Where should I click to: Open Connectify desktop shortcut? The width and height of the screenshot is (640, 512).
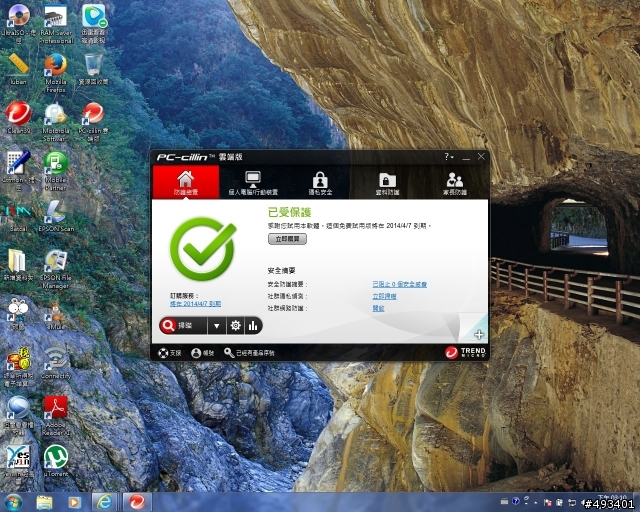pyautogui.click(x=56, y=363)
